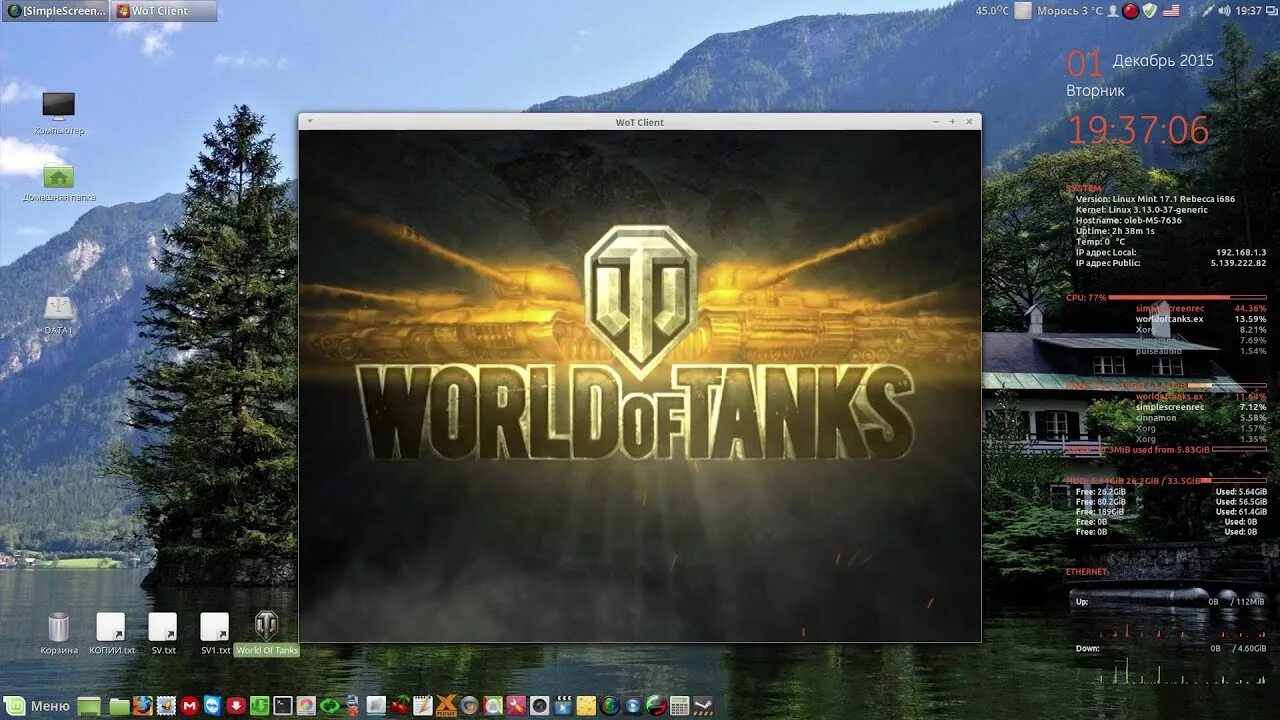Open the Домашняя папка desktop folder
The height and width of the screenshot is (720, 1280).
point(58,182)
